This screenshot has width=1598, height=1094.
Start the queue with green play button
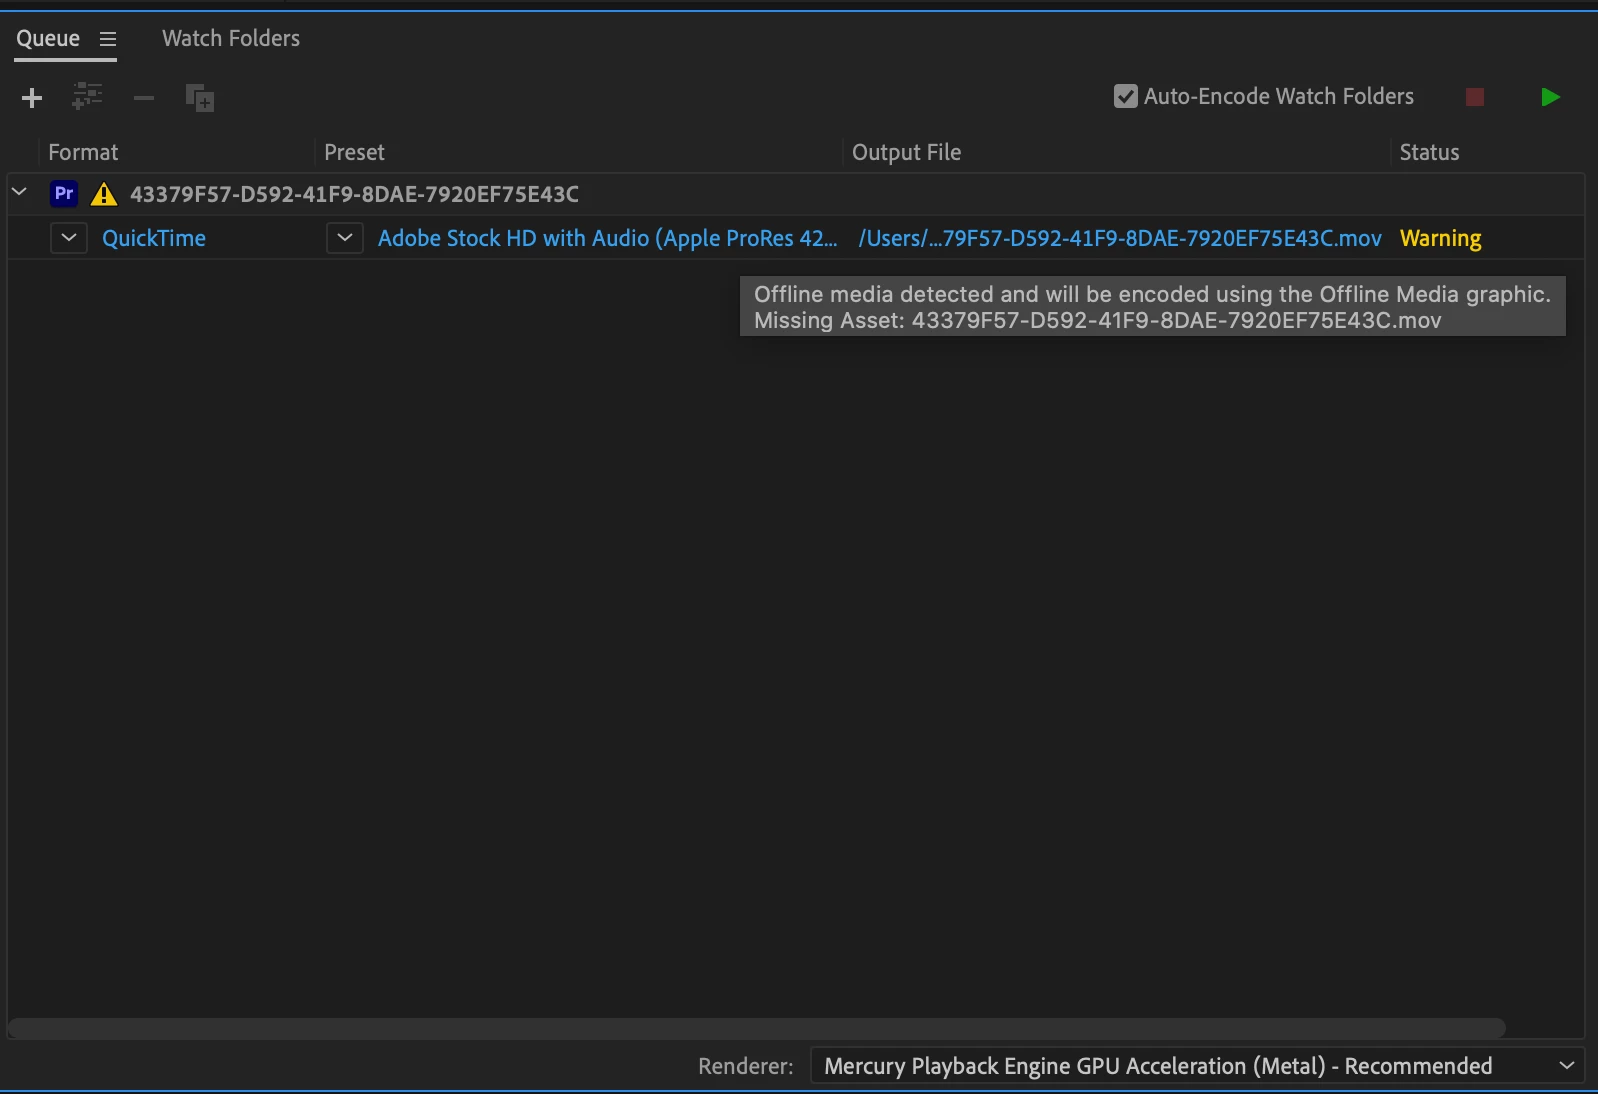1550,97
